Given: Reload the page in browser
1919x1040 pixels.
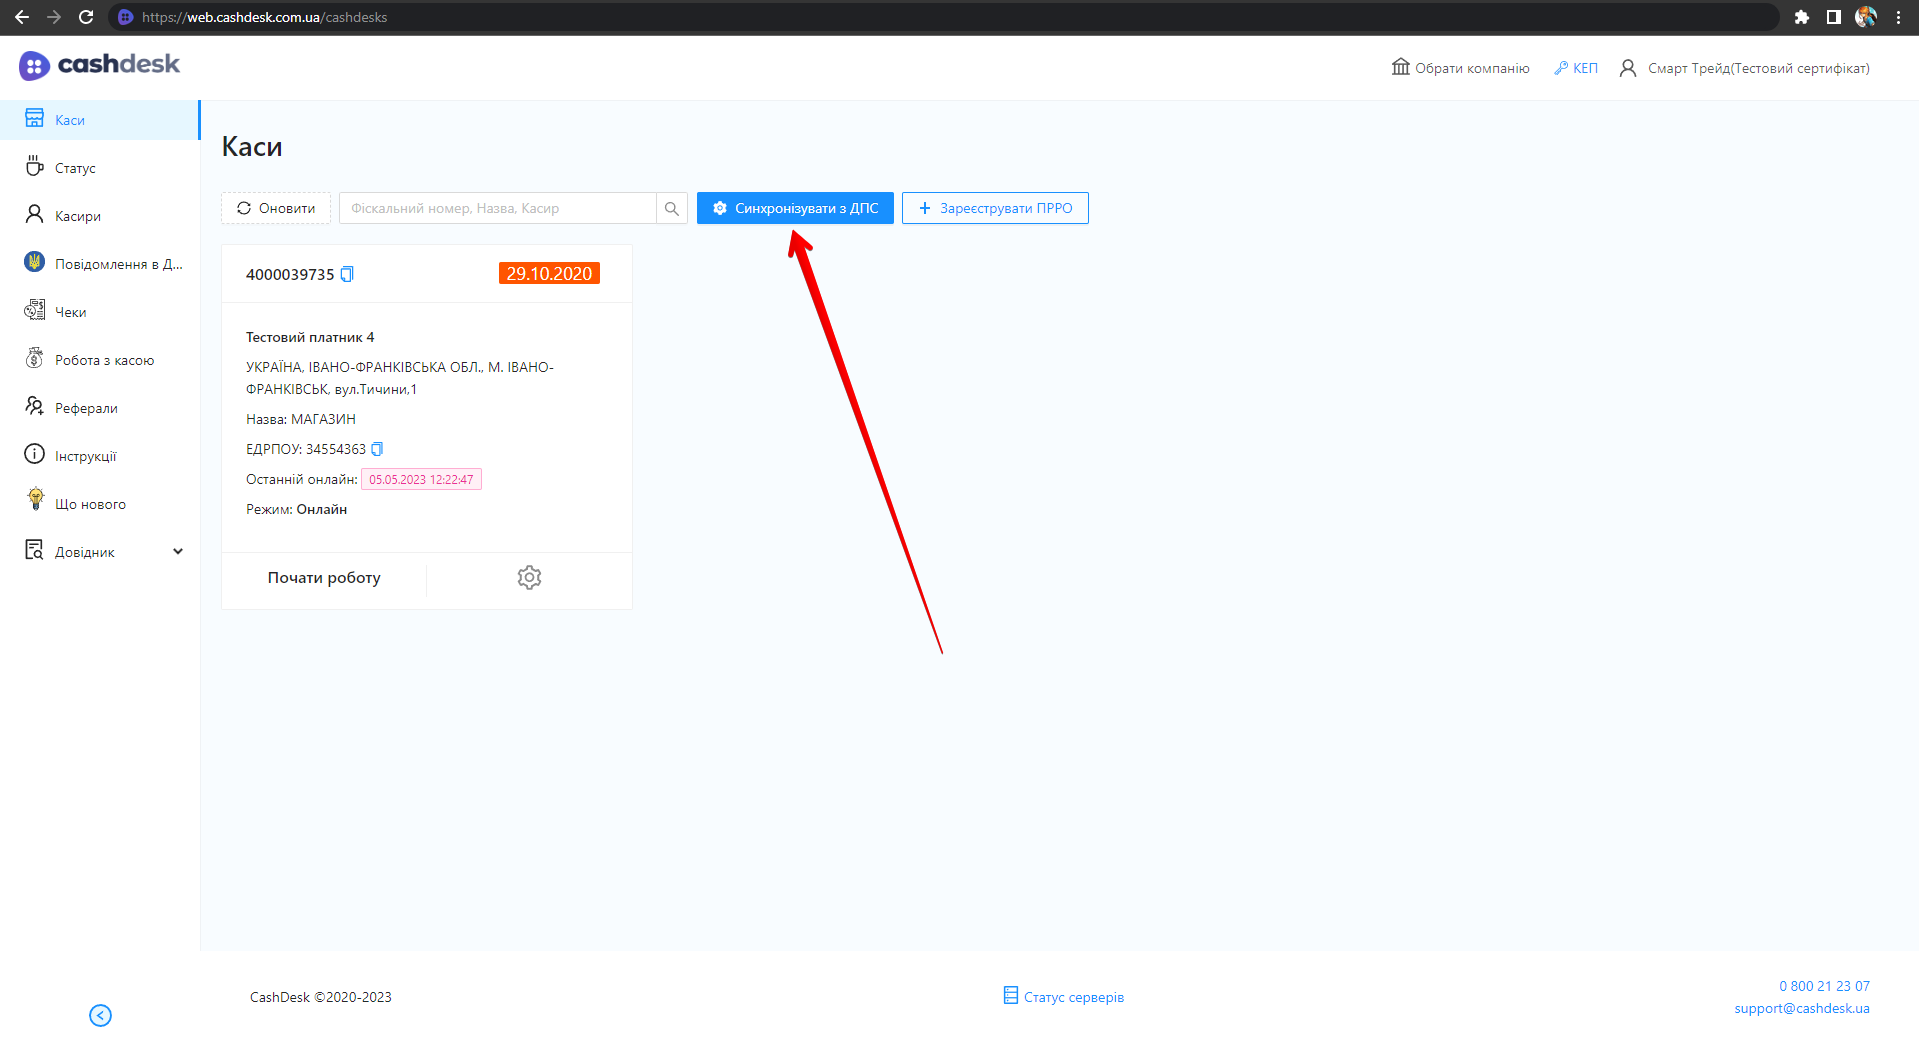Looking at the screenshot, I should click(x=86, y=17).
